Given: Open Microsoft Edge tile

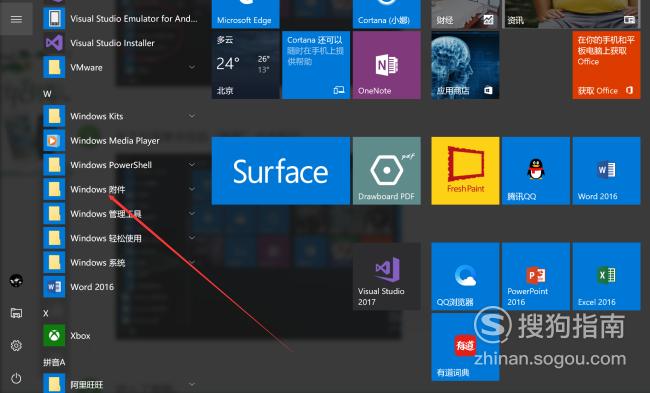Looking at the screenshot, I should click(246, 14).
